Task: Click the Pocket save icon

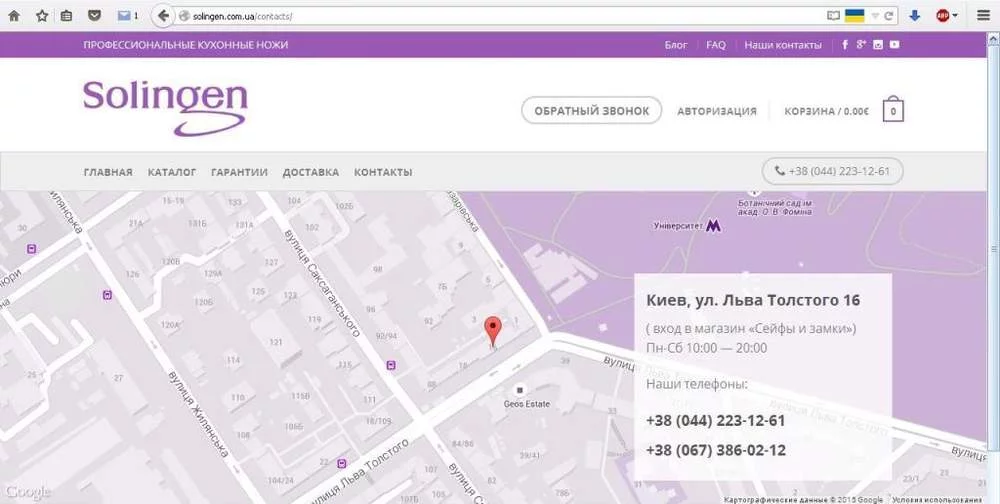Action: 94,16
